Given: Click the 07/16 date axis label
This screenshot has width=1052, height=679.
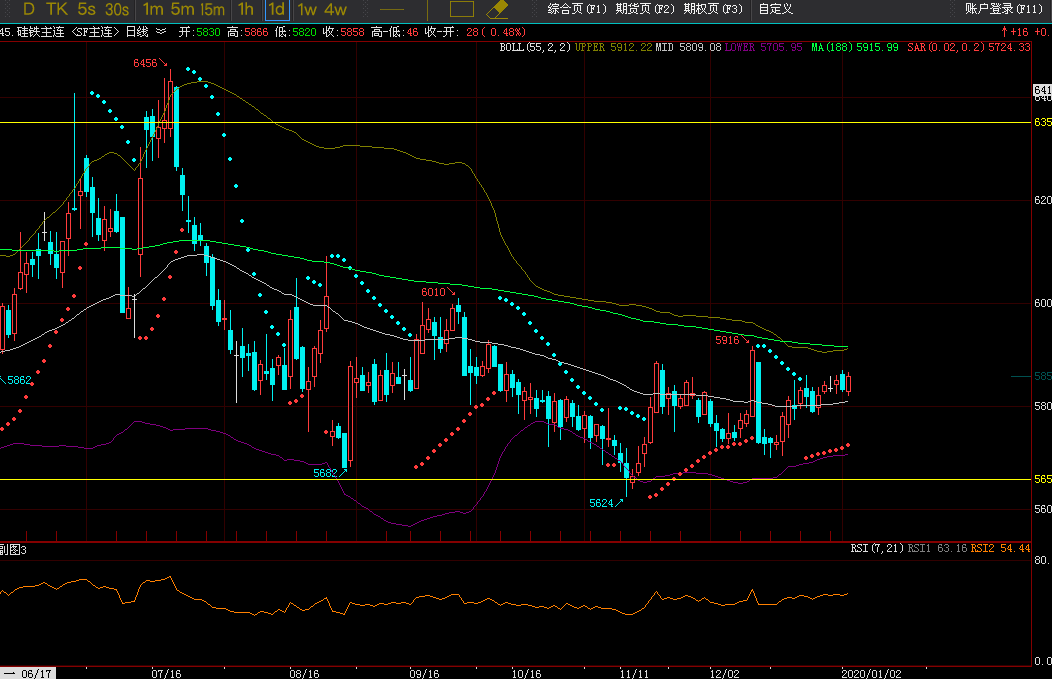Looking at the screenshot, I should click(166, 673).
